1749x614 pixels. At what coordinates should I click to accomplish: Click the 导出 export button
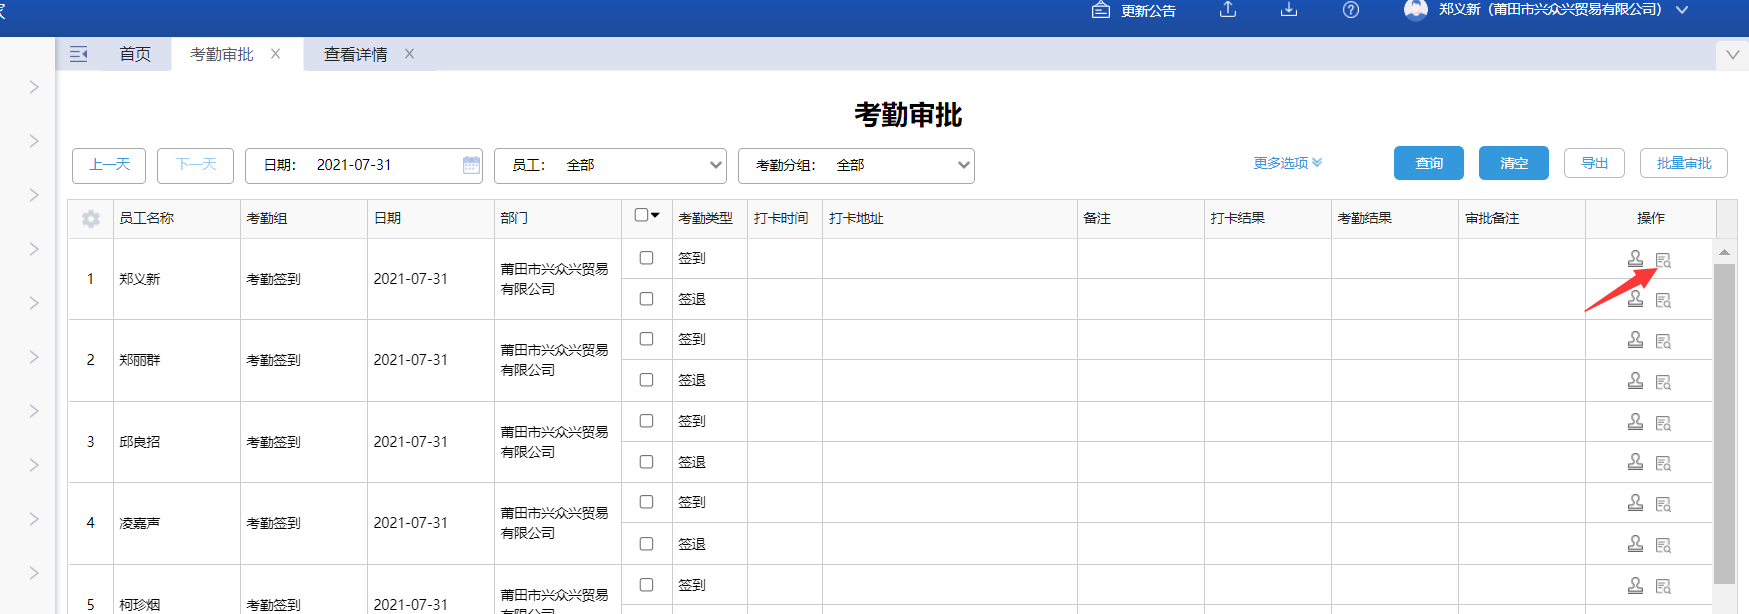[x=1594, y=163]
